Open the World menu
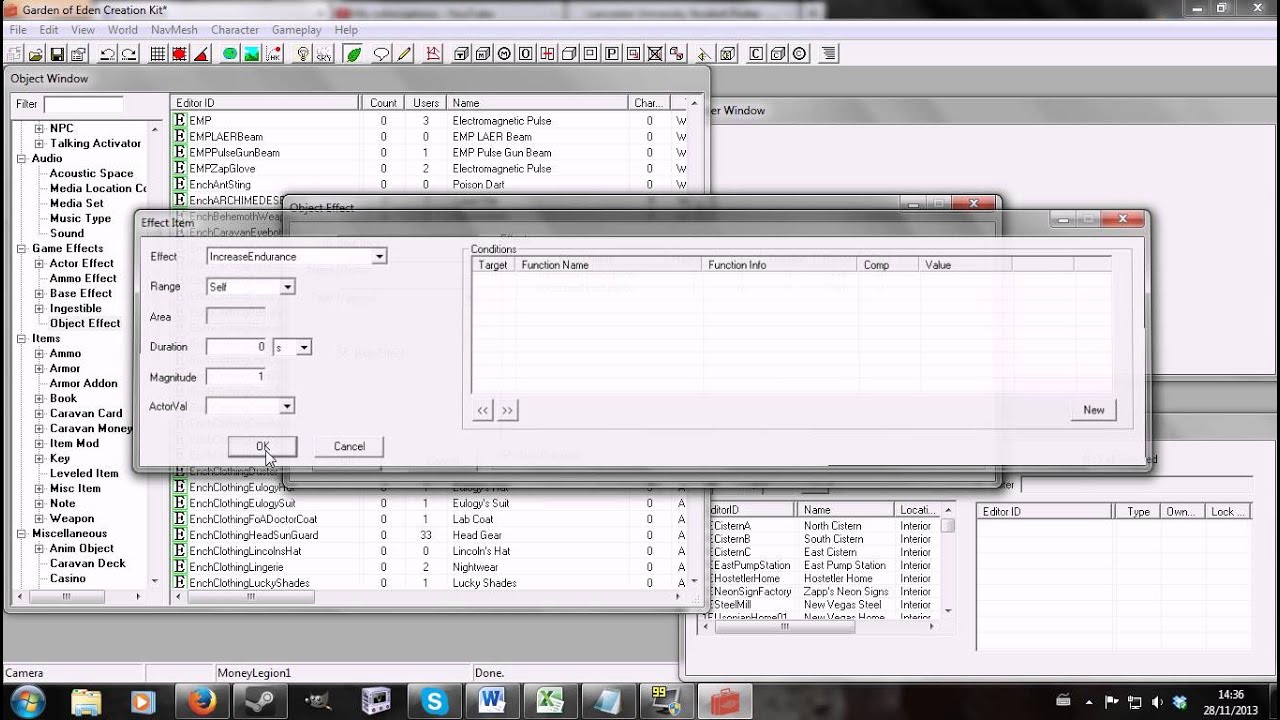Image resolution: width=1280 pixels, height=720 pixels. point(123,30)
